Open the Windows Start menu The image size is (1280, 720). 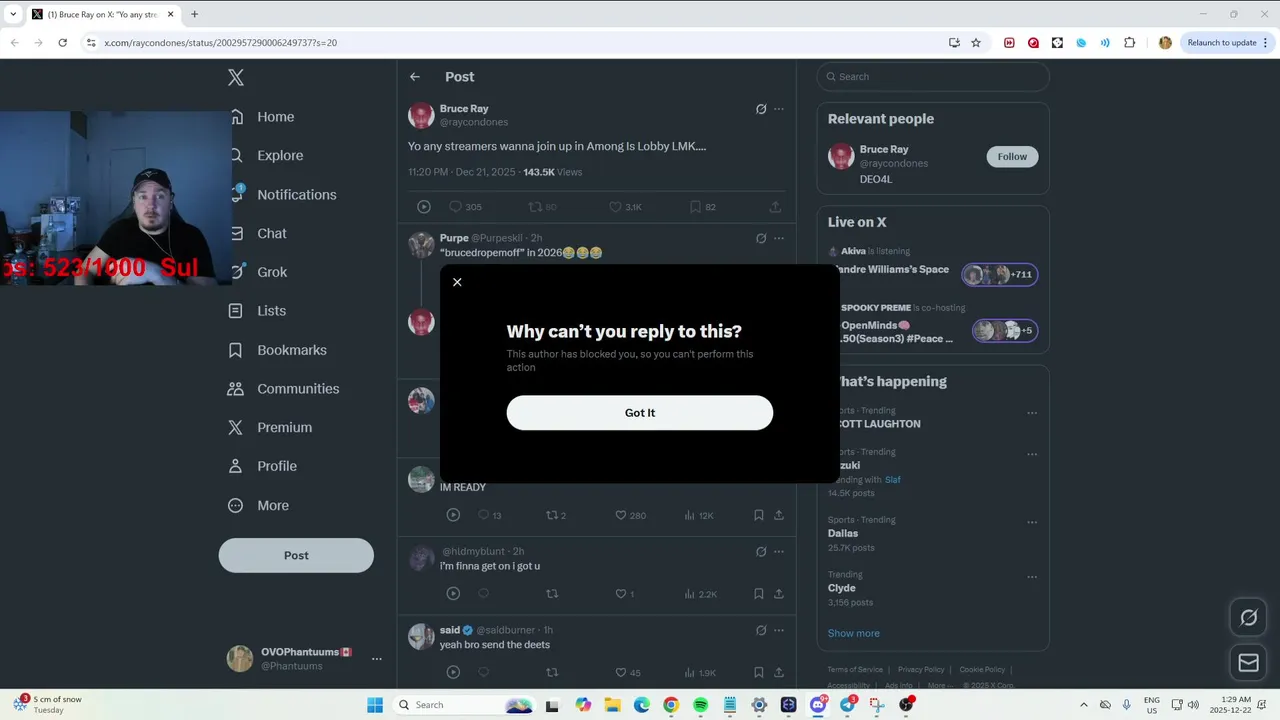375,705
